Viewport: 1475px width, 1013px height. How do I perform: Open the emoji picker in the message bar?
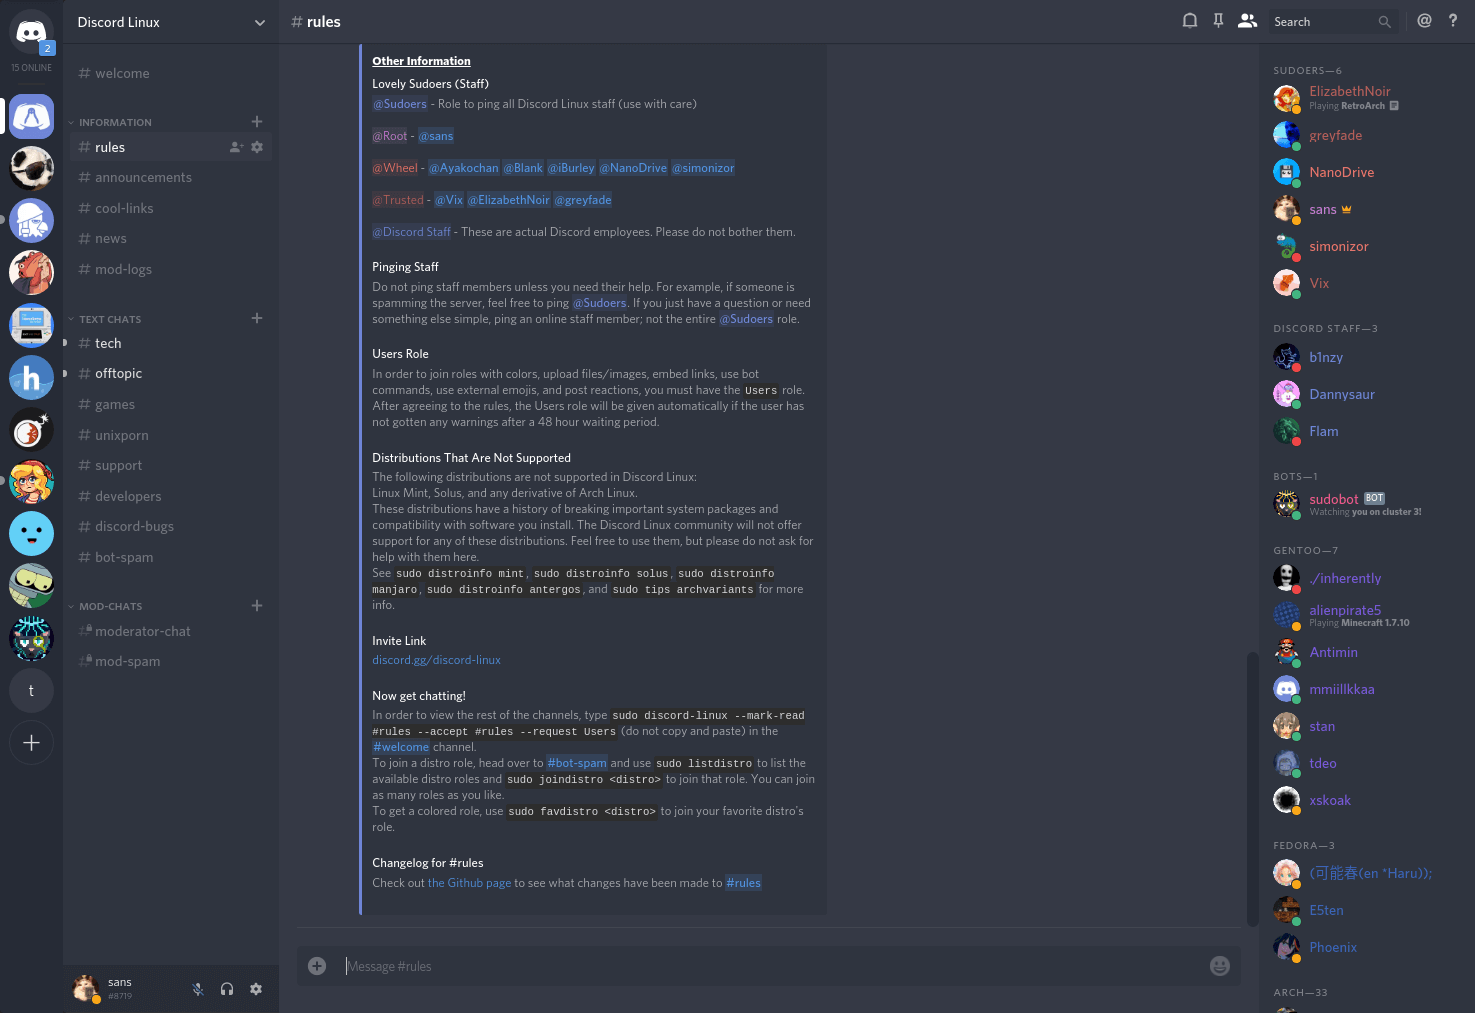1219,965
